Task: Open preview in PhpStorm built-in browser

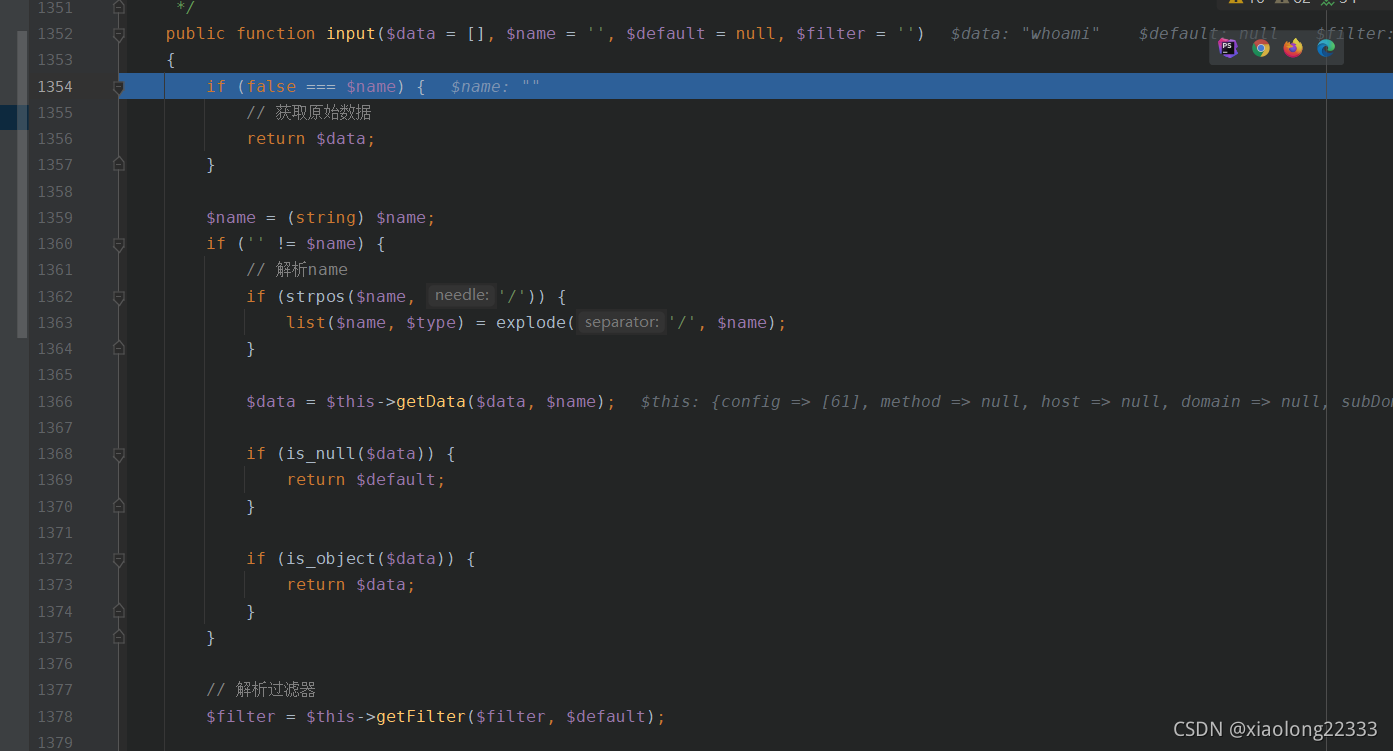Action: [1228, 47]
